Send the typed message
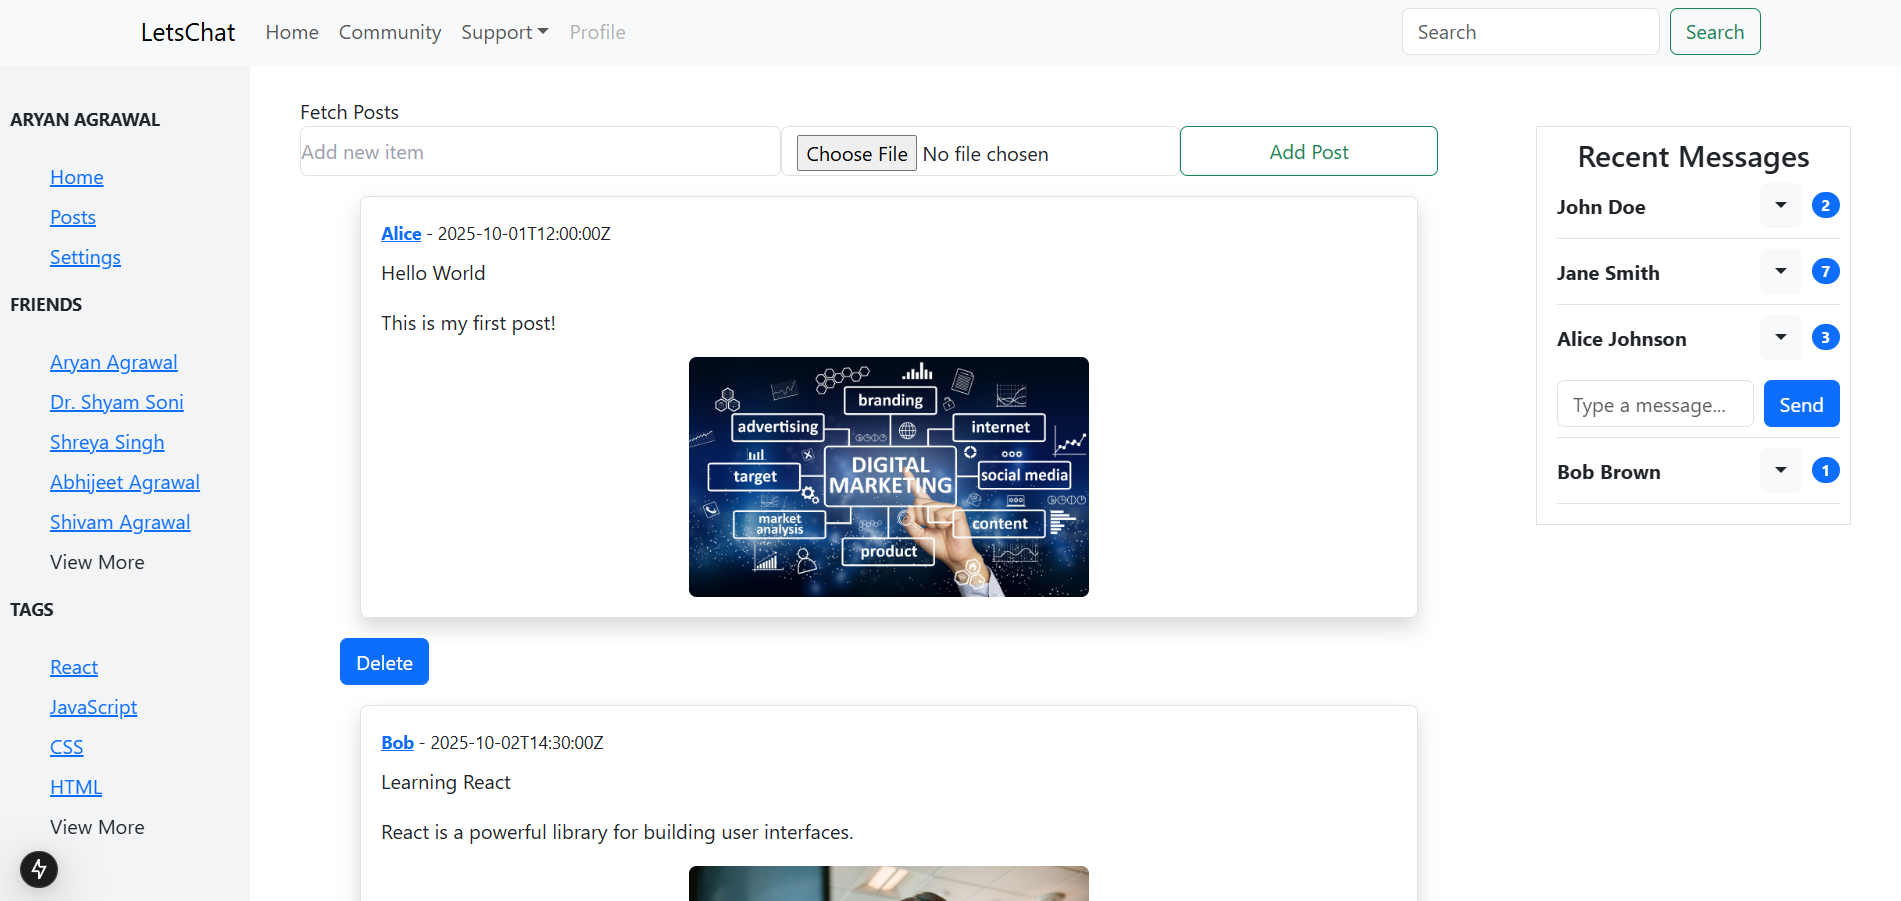This screenshot has width=1901, height=901. pos(1801,404)
